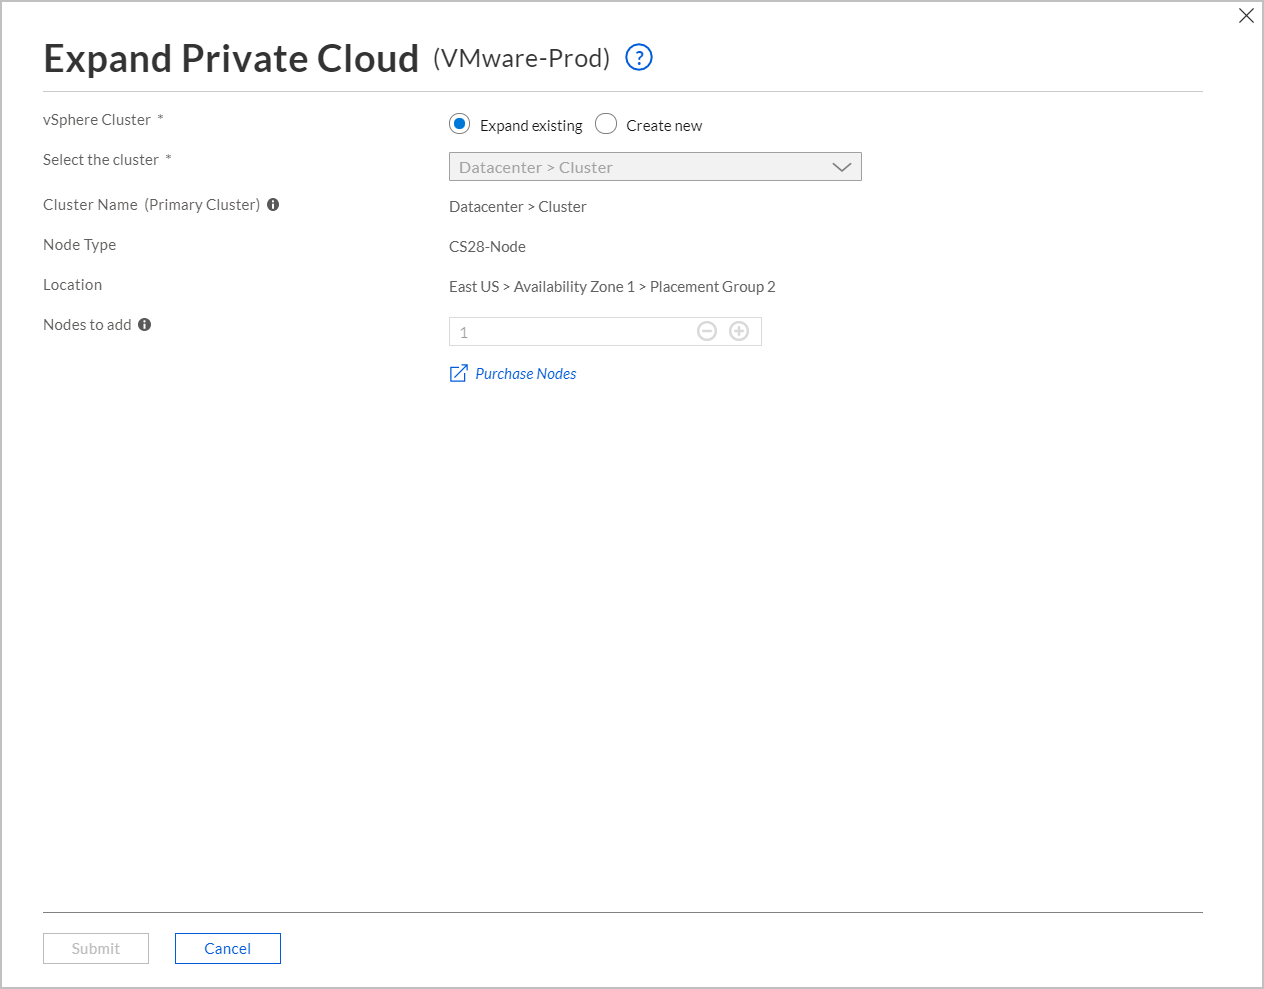Click the Create new label text
The width and height of the screenshot is (1264, 989).
click(664, 125)
